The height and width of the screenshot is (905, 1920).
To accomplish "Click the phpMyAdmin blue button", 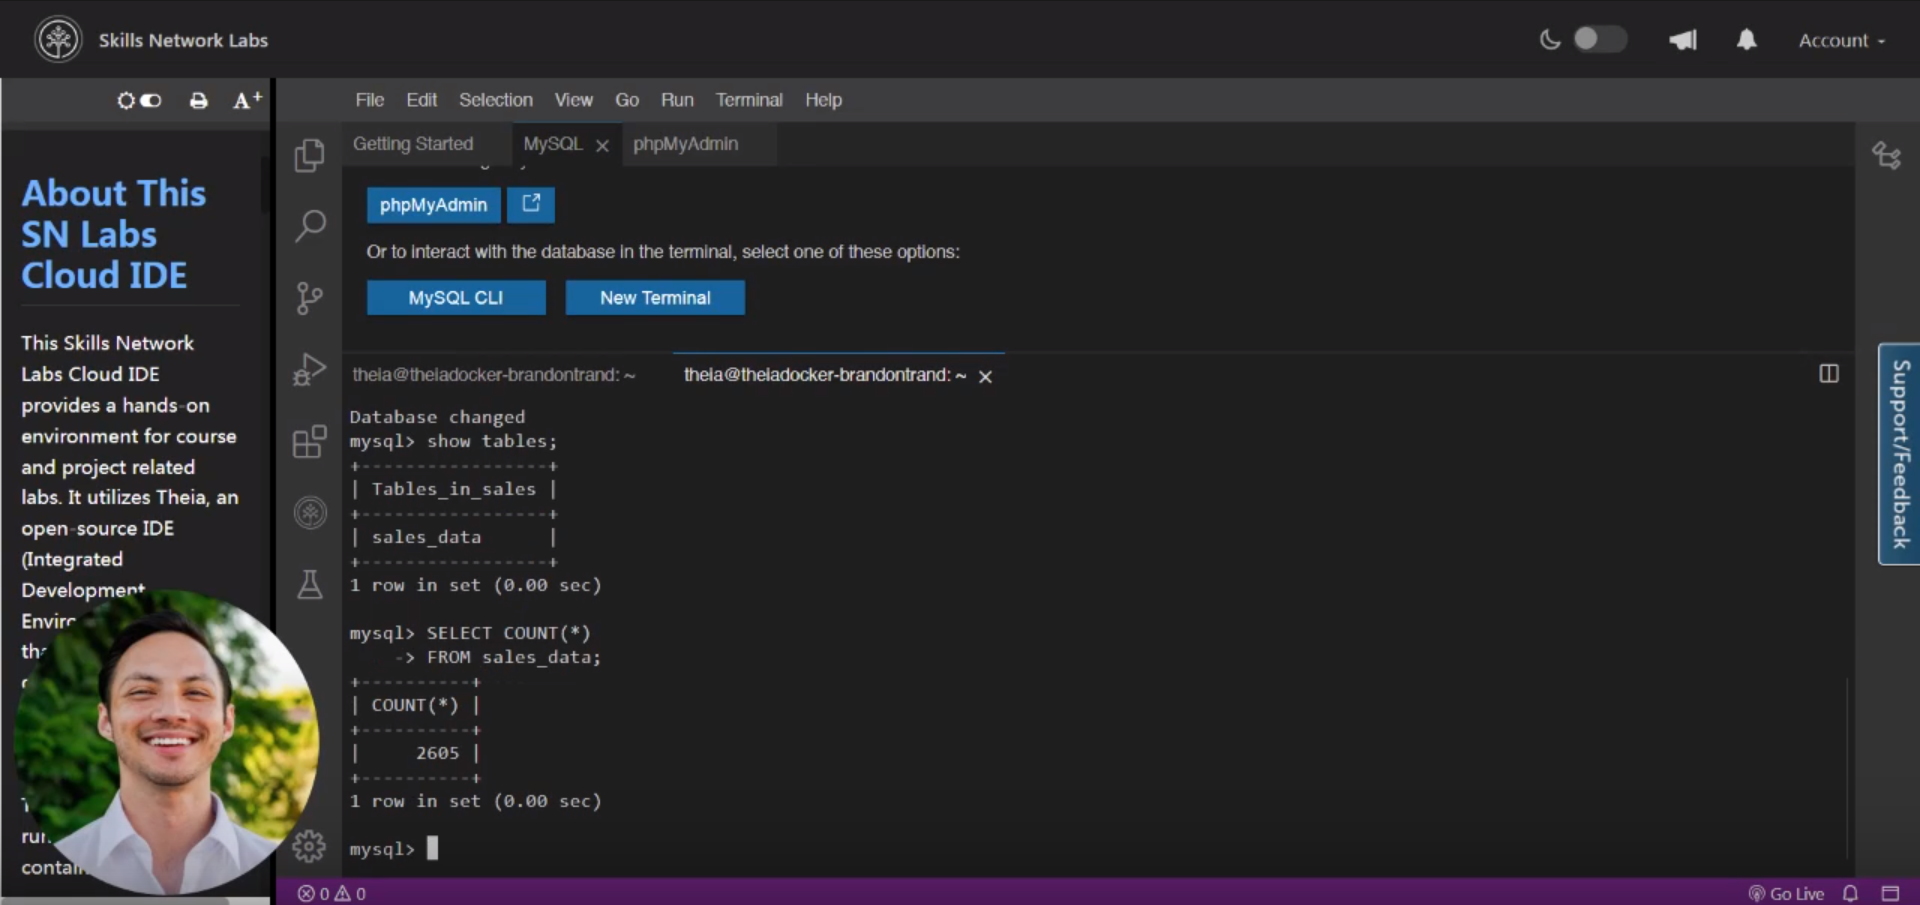I will tap(433, 204).
